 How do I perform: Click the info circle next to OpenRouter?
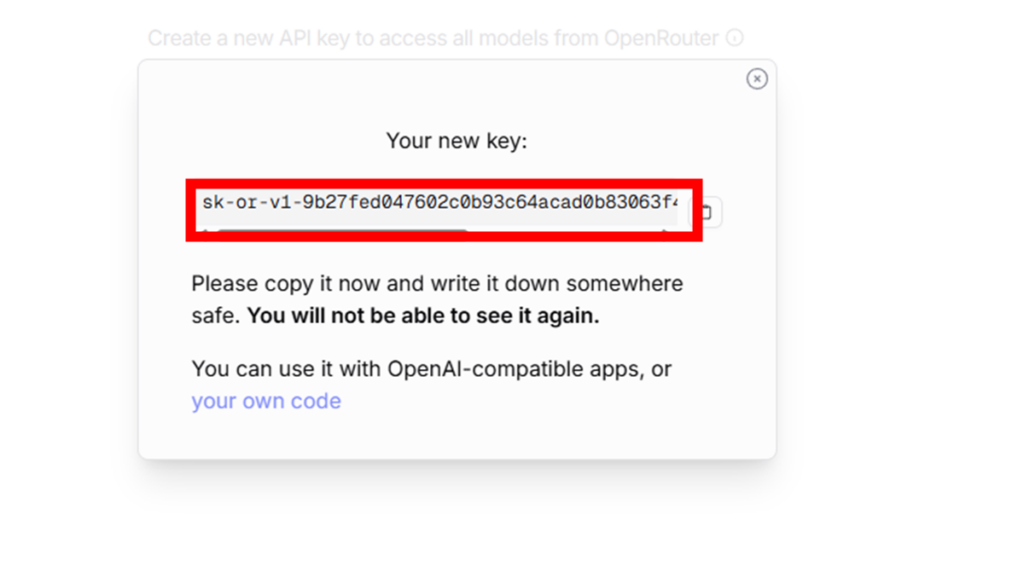point(736,37)
